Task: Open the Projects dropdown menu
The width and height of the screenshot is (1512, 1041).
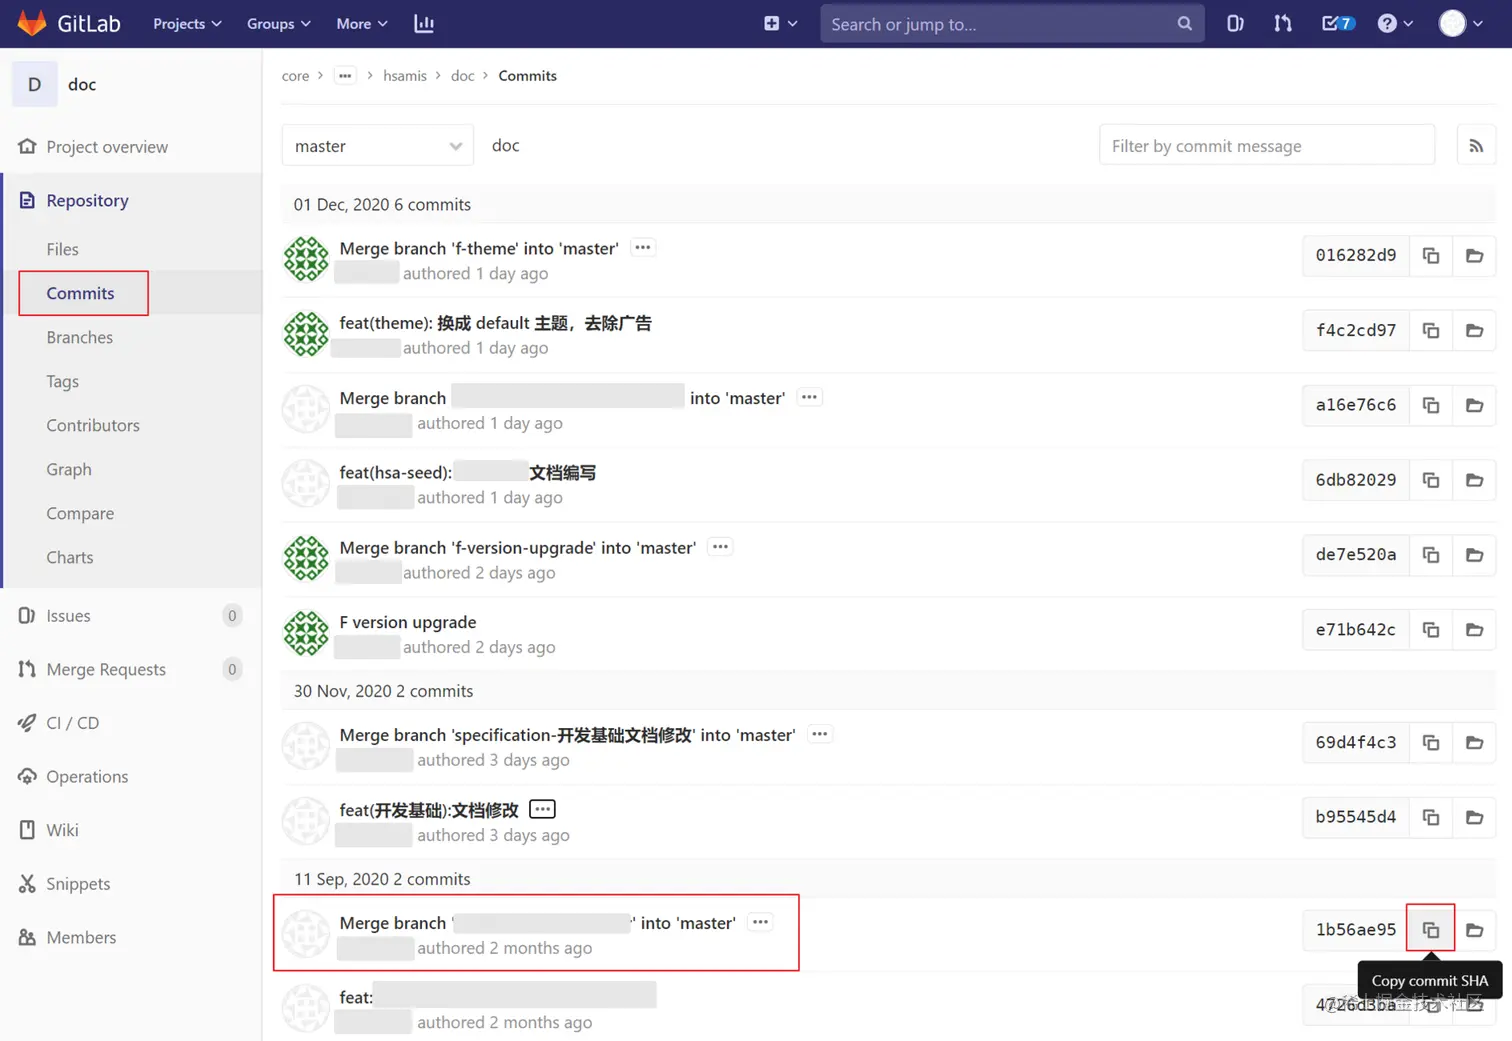Action: (187, 24)
